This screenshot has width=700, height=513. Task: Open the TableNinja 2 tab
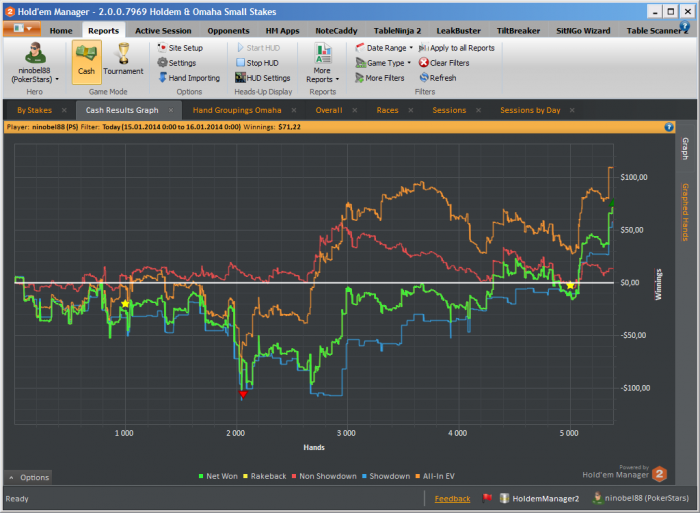coord(397,31)
